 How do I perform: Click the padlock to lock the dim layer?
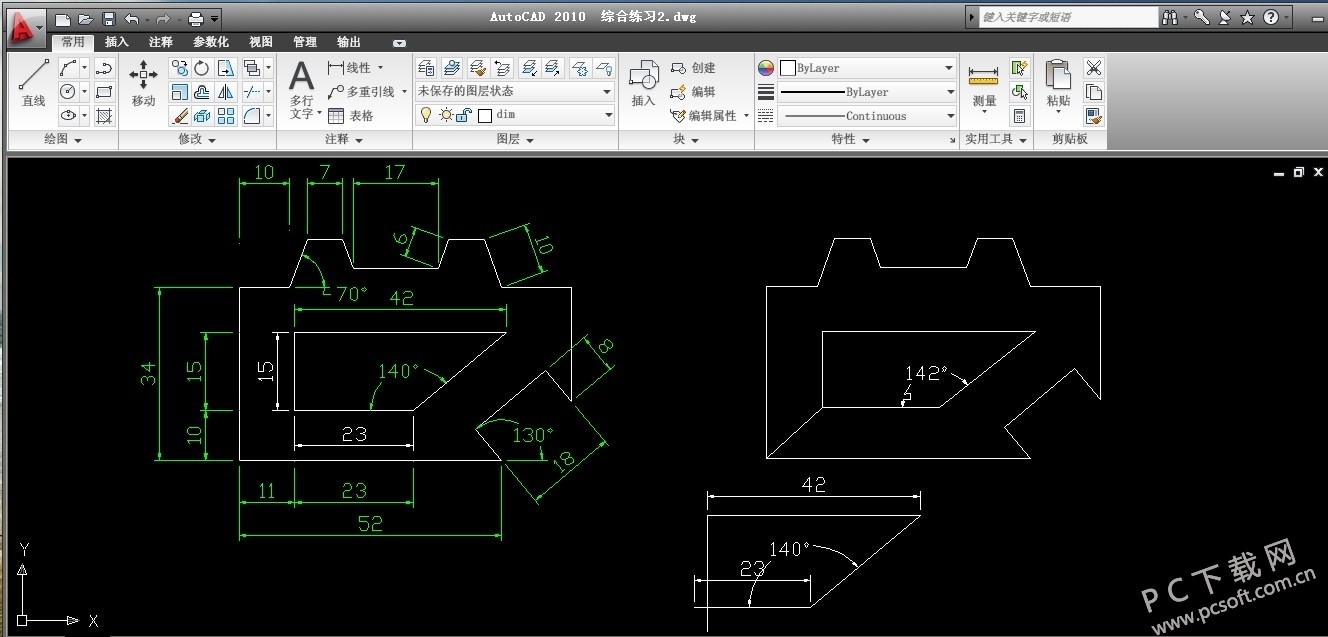(462, 114)
